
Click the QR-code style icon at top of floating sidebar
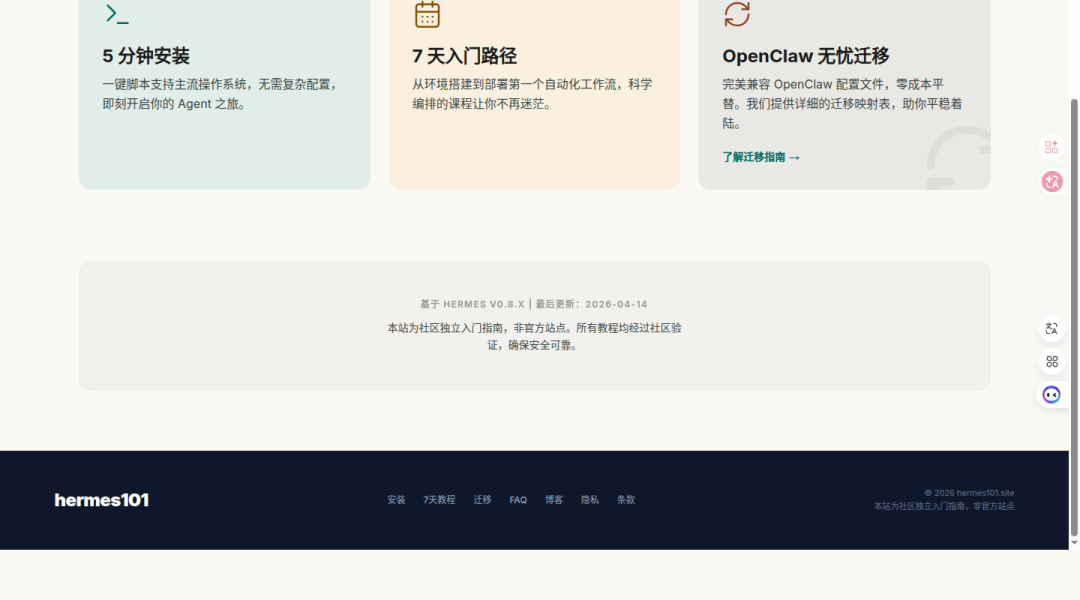coord(1051,147)
